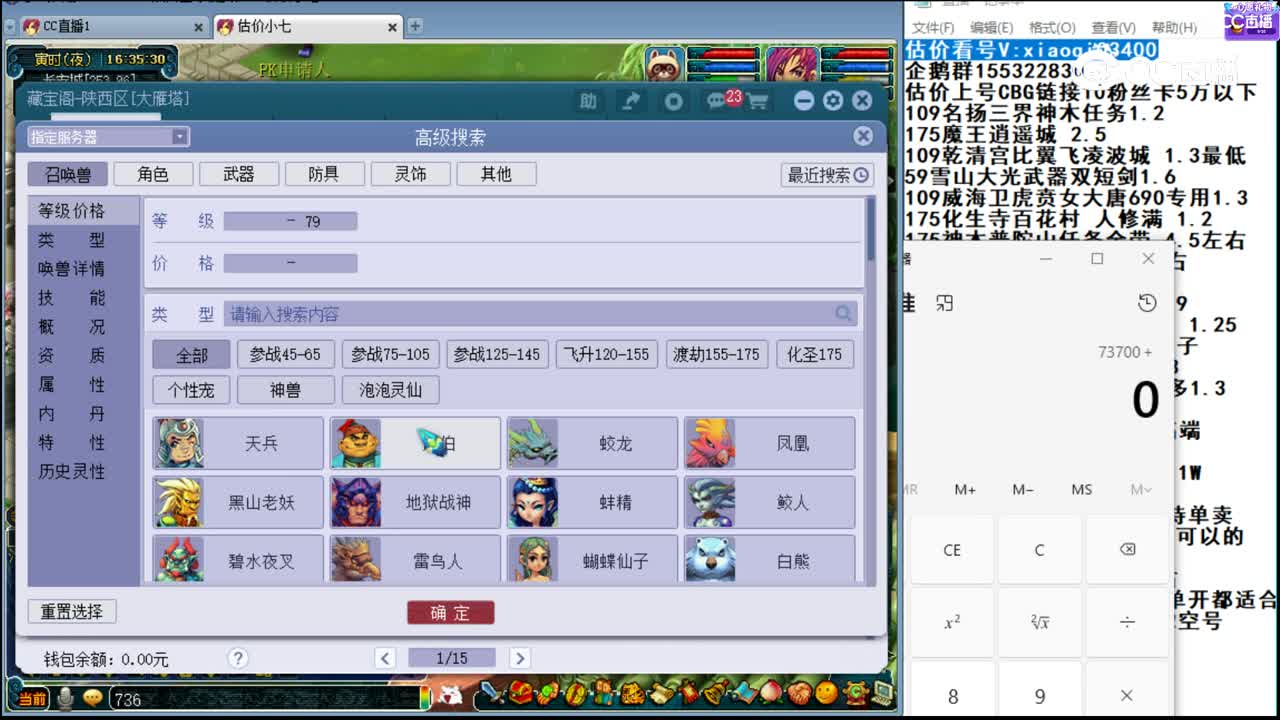Screen dimensions: 1280x720
Task: Open 藏宝阁 gear settings icon
Action: (x=833, y=101)
